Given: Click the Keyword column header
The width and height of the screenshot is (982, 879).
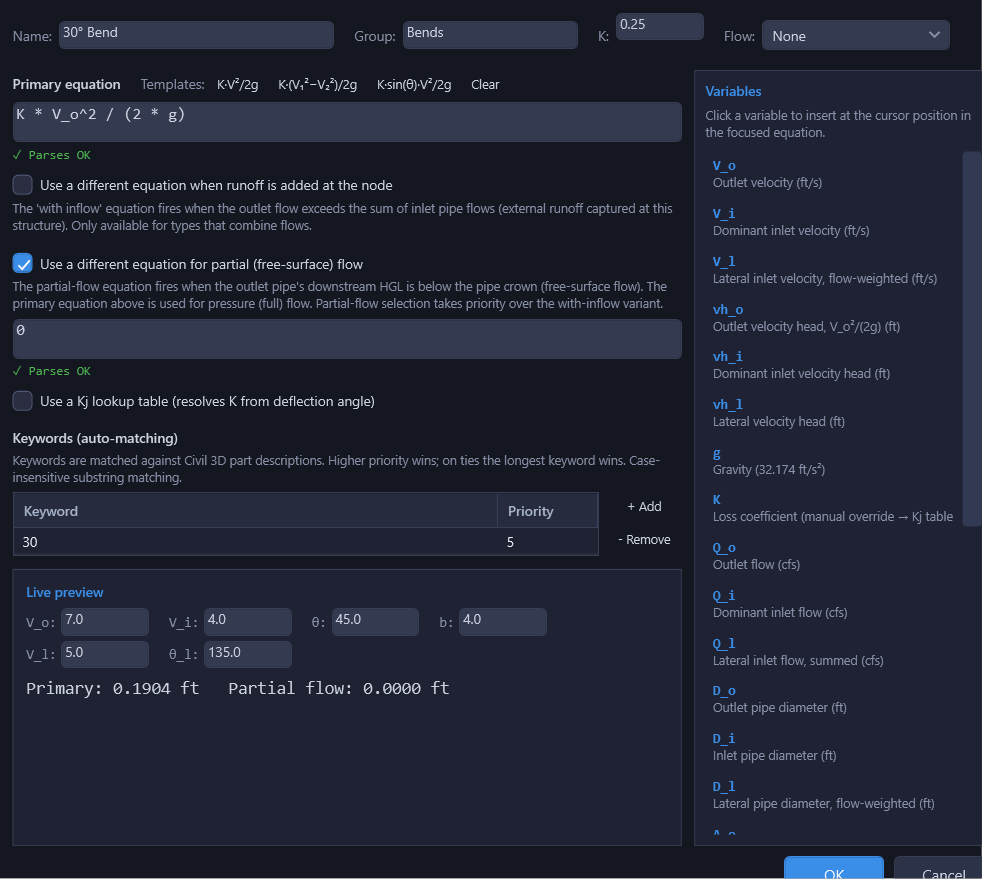Looking at the screenshot, I should coord(256,511).
